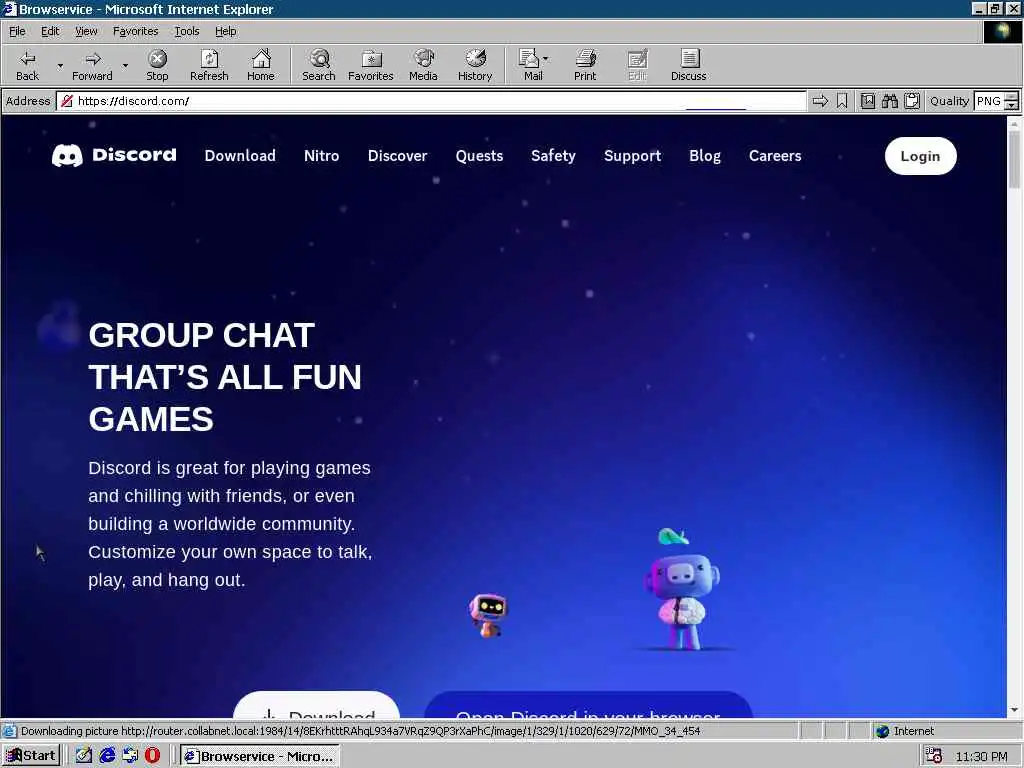Reload the page using Refresh
The image size is (1024, 768).
(209, 65)
